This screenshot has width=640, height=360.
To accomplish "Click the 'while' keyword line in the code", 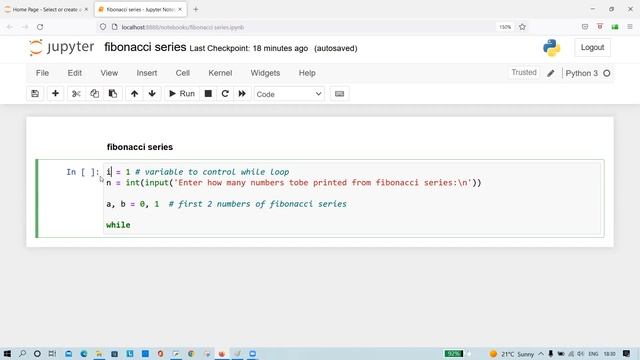I will click(118, 225).
